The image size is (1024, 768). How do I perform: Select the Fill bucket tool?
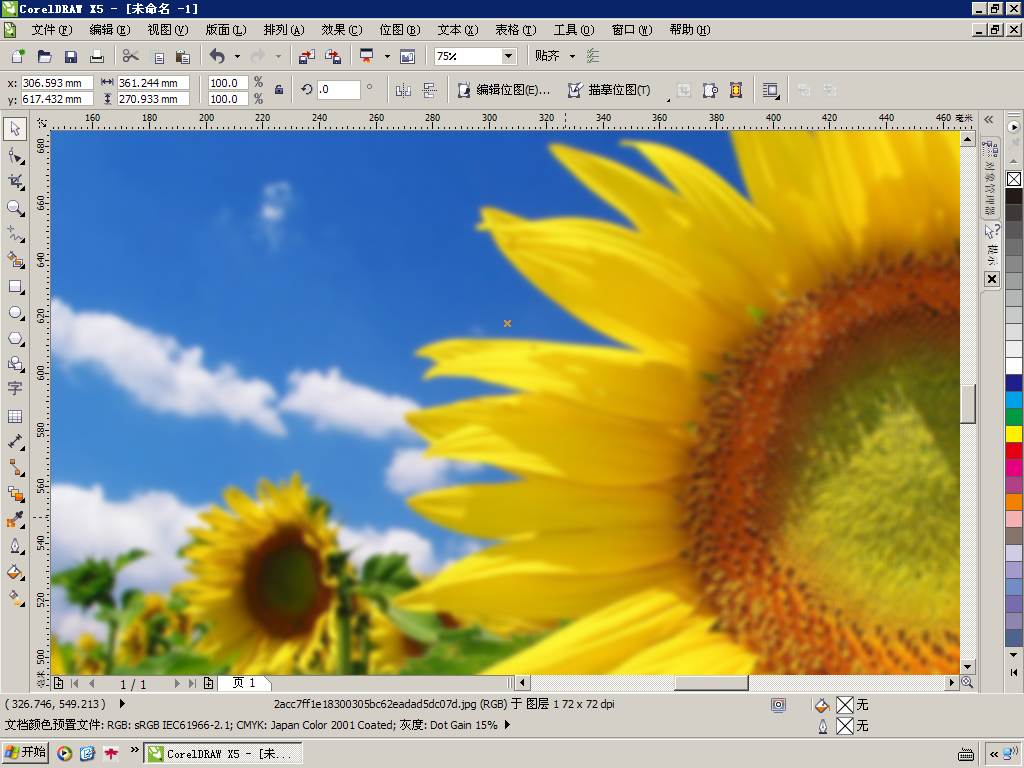(x=15, y=573)
